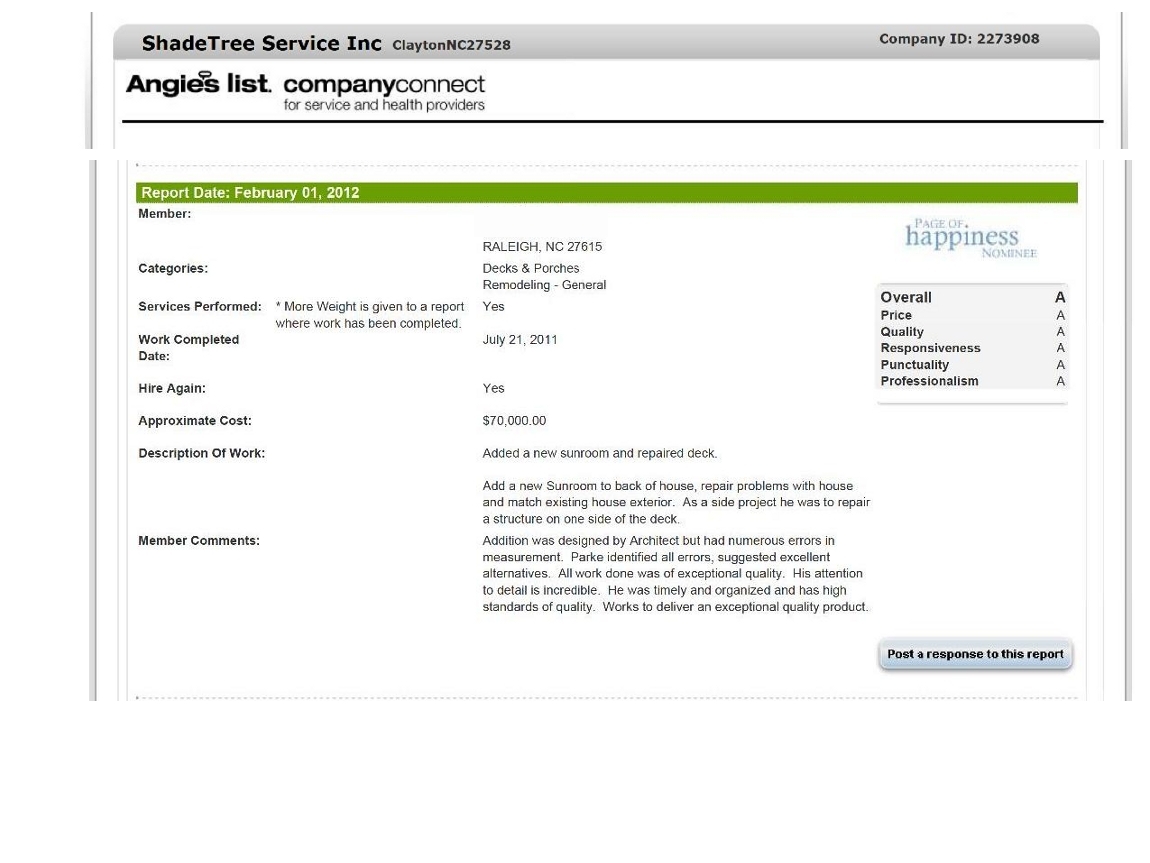The width and height of the screenshot is (1150, 863).
Task: Click the $70,000.00 approximate cost value
Action: 514,421
